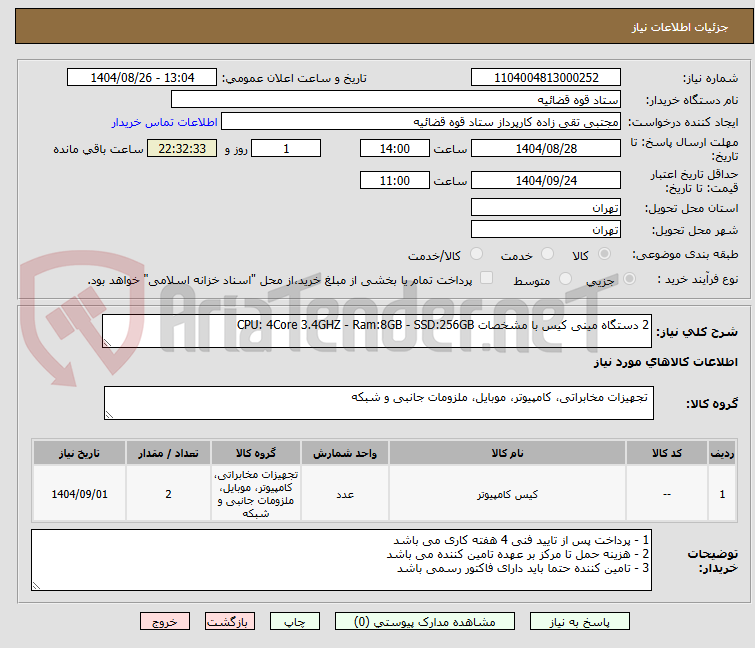Click the اطلاعات کالاهای مورد نیاز heading

point(665,362)
